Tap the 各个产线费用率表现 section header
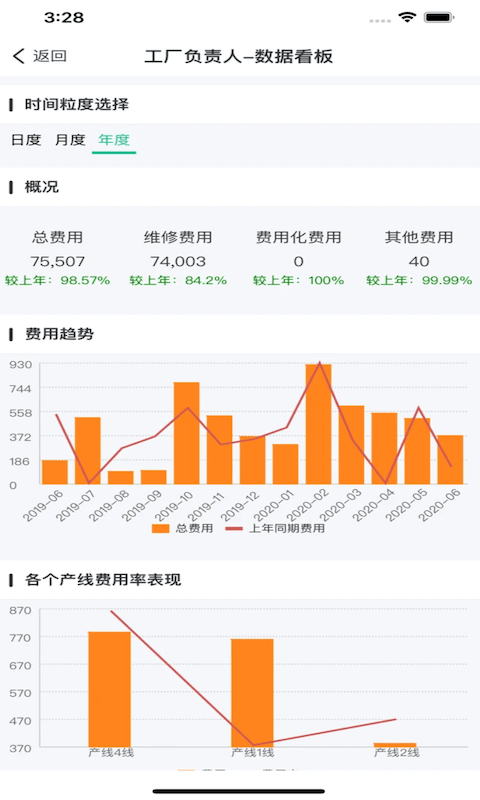Screen dimensions: 480x800 [x=103, y=580]
